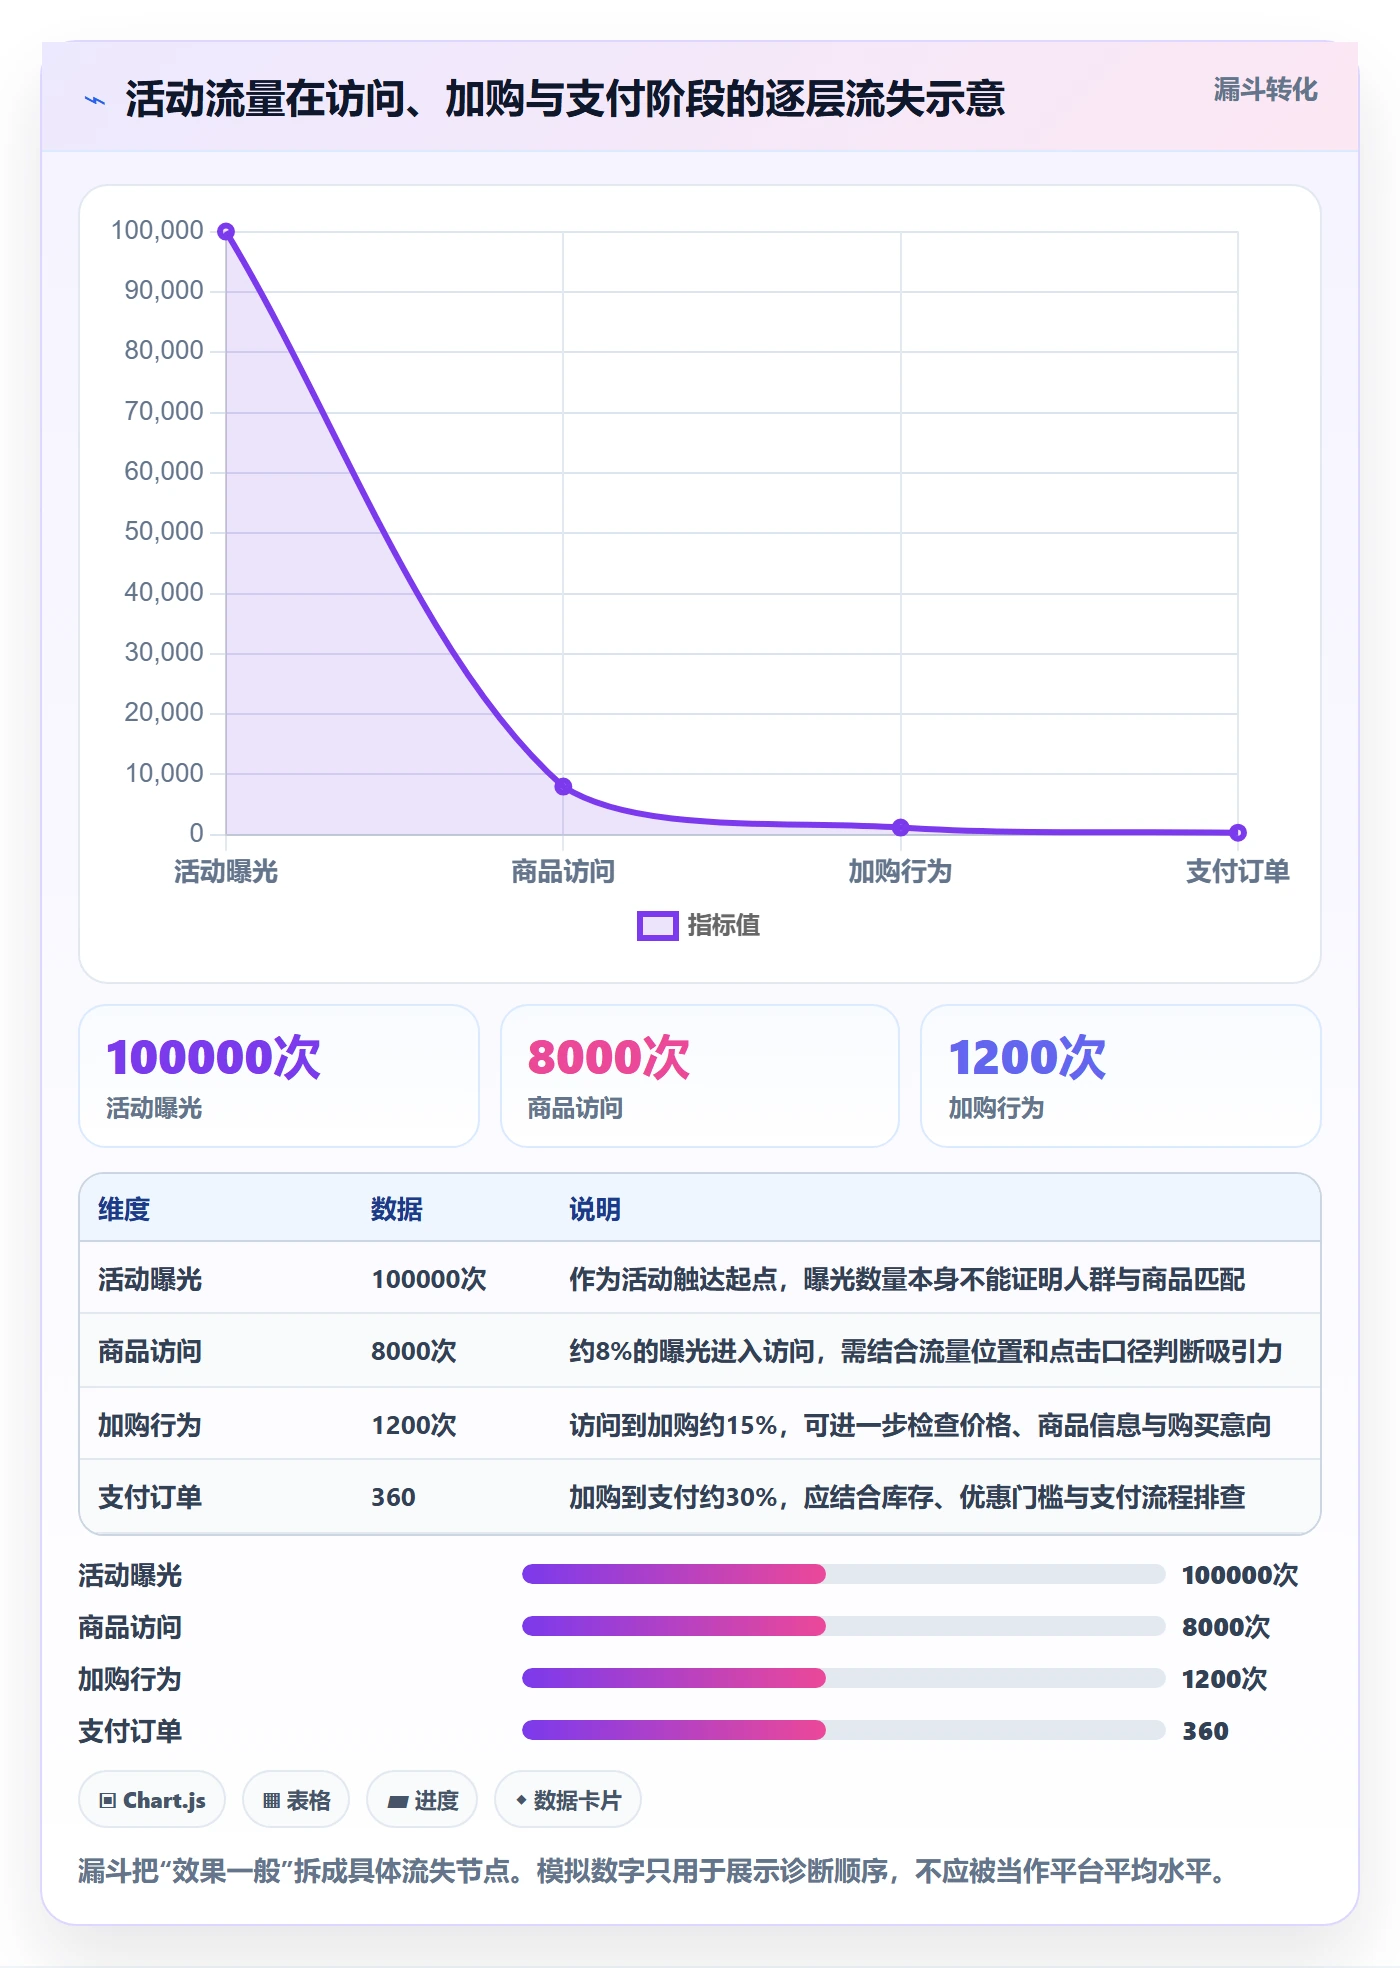This screenshot has width=1400, height=1968.
Task: Click the chart title 活动流量在访问…逐层流失示意
Action: pyautogui.click(x=565, y=100)
